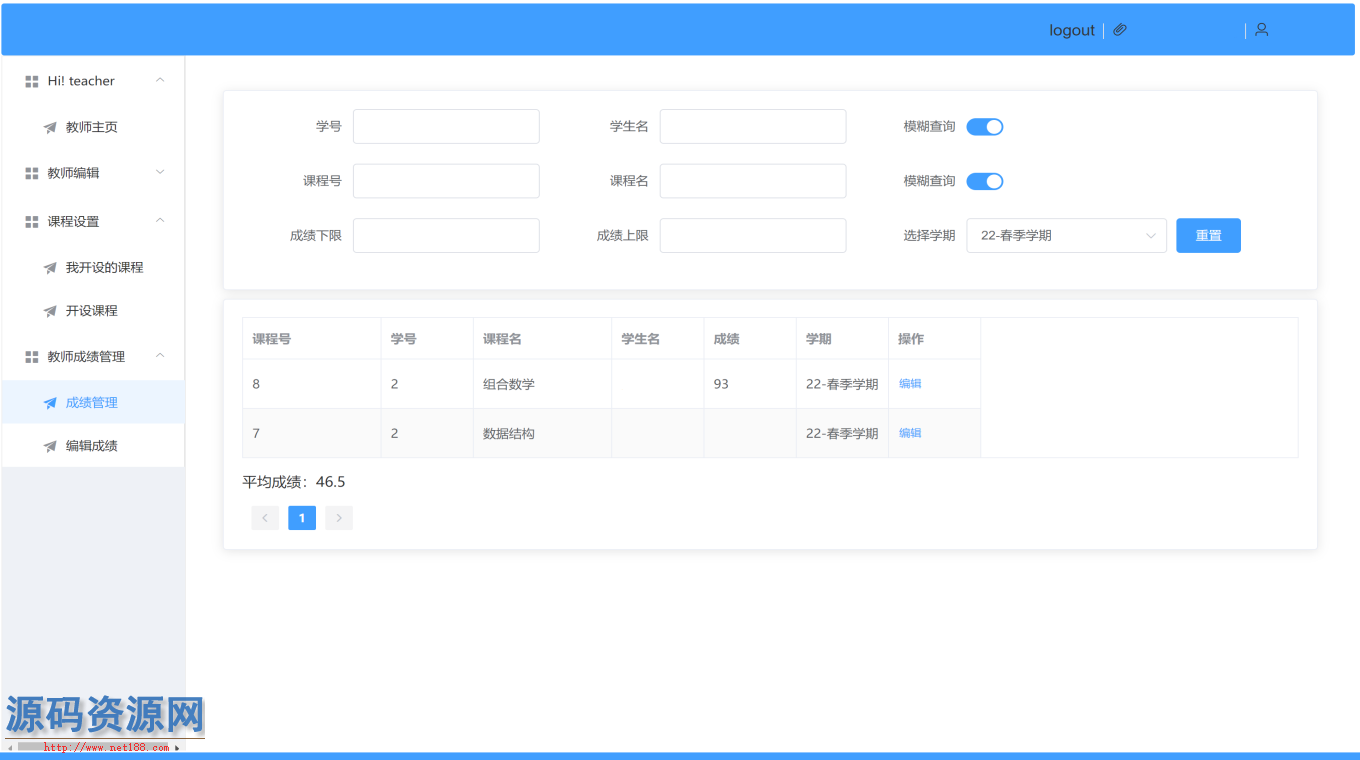This screenshot has height=760, width=1360.
Task: Click 编辑 link for 组合数学 row
Action: click(x=910, y=384)
